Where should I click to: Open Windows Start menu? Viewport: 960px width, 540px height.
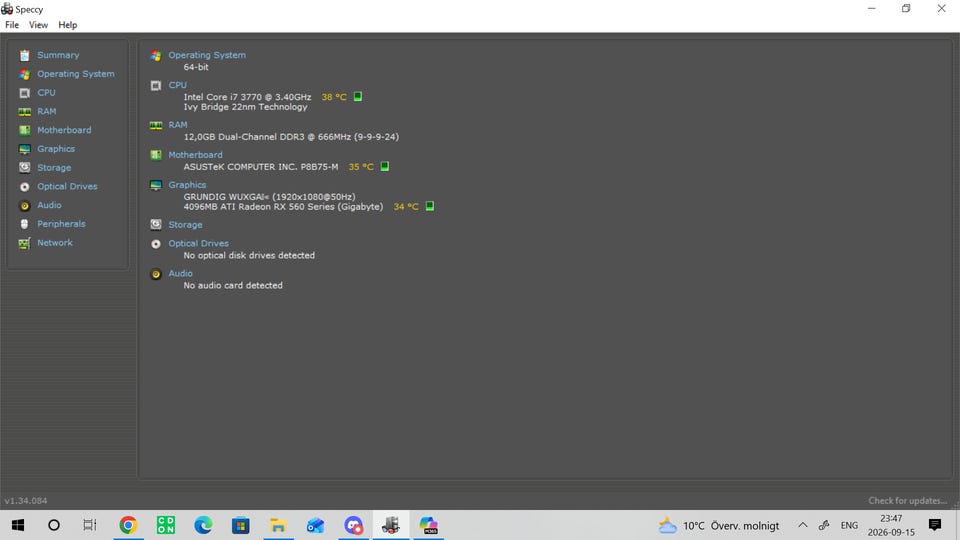18,525
